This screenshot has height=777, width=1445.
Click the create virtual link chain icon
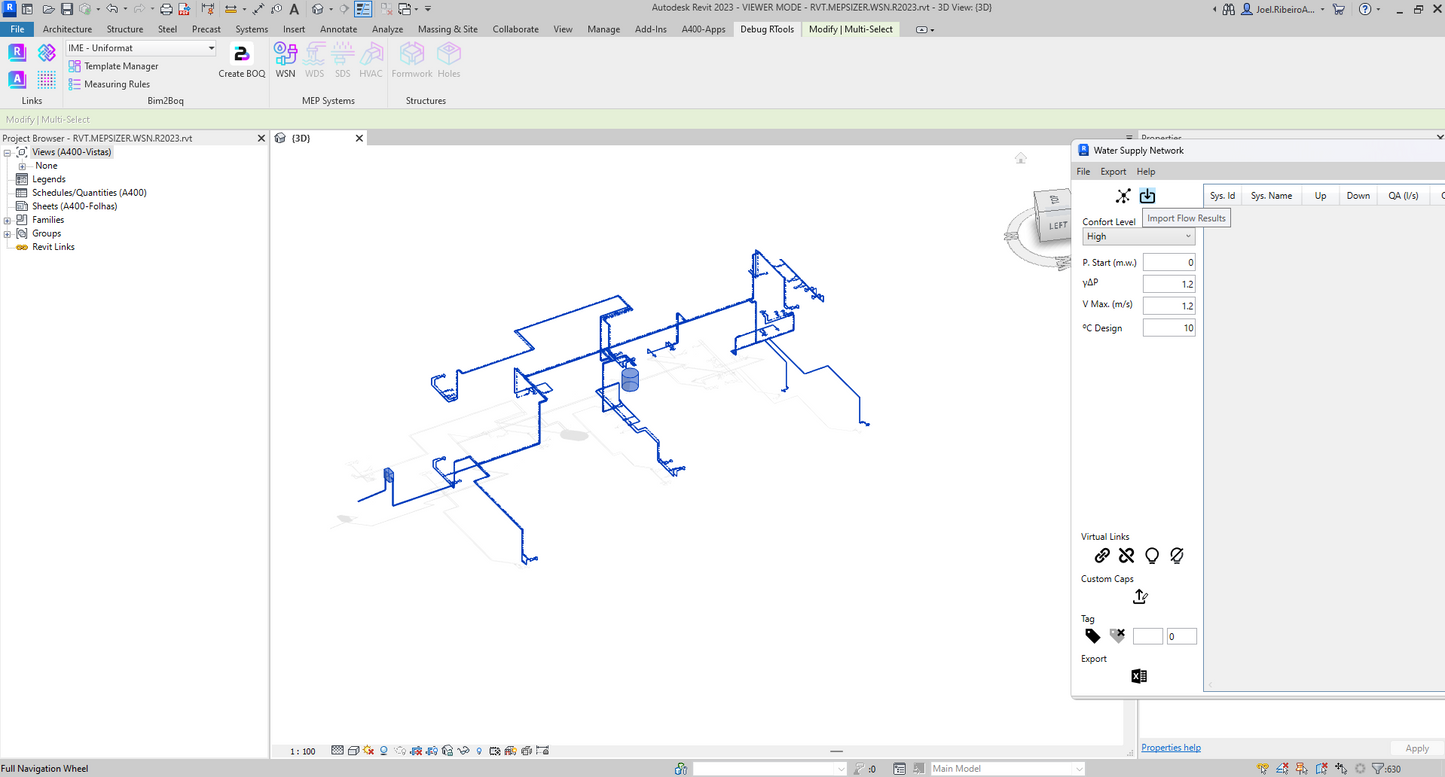click(1102, 556)
